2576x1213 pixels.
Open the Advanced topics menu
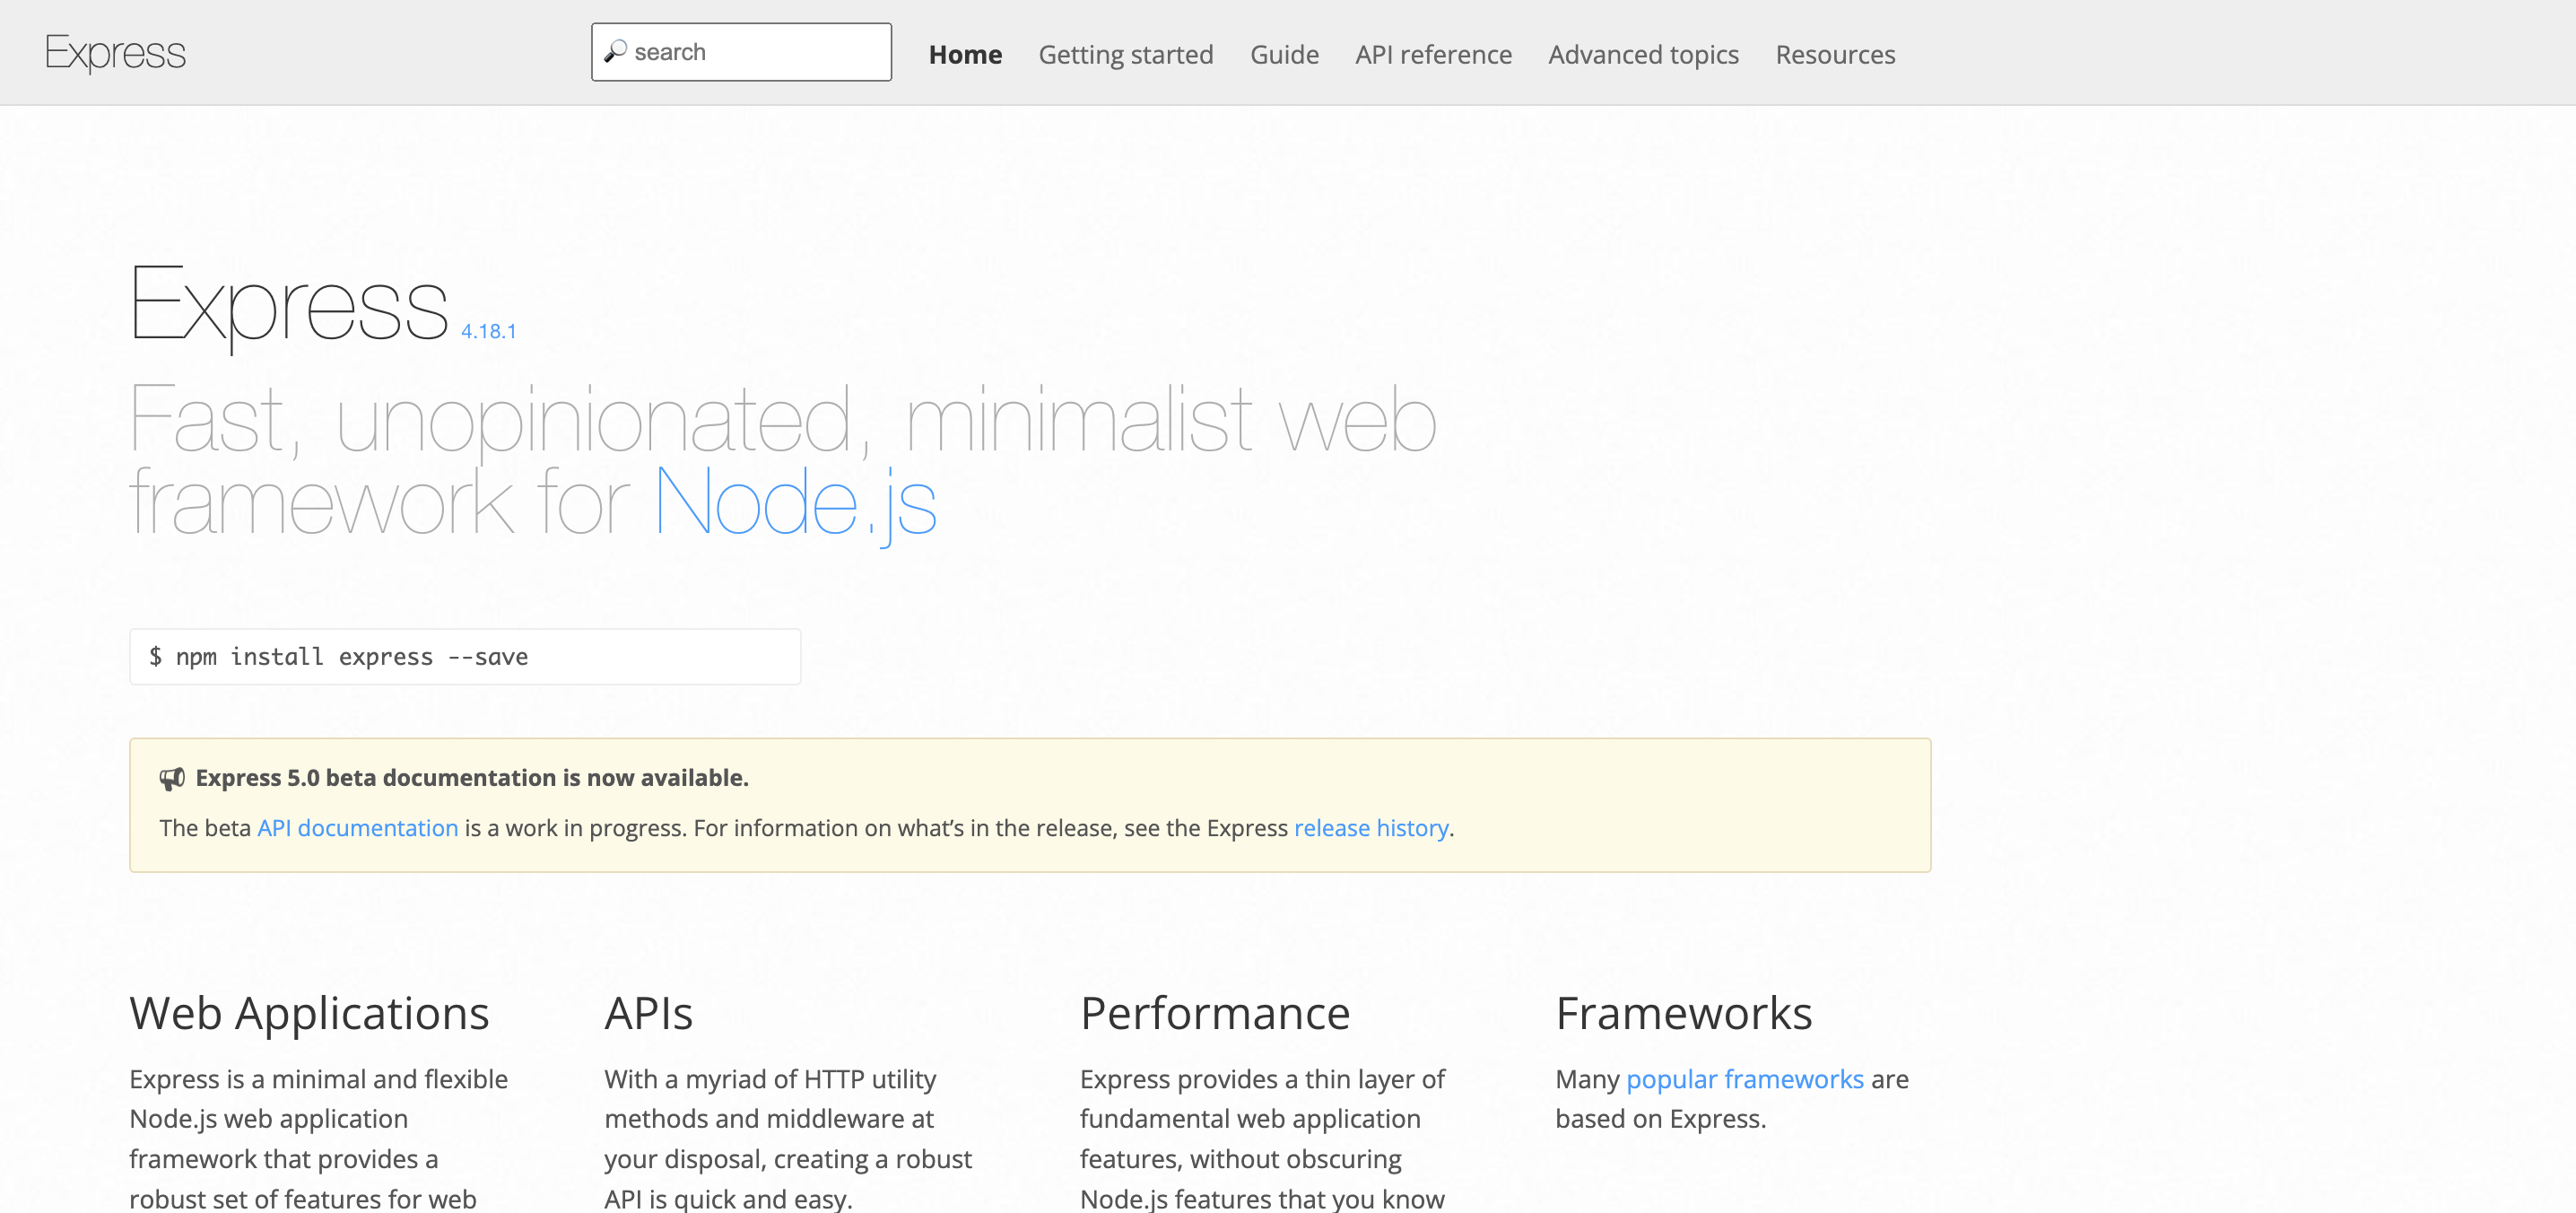point(1643,54)
